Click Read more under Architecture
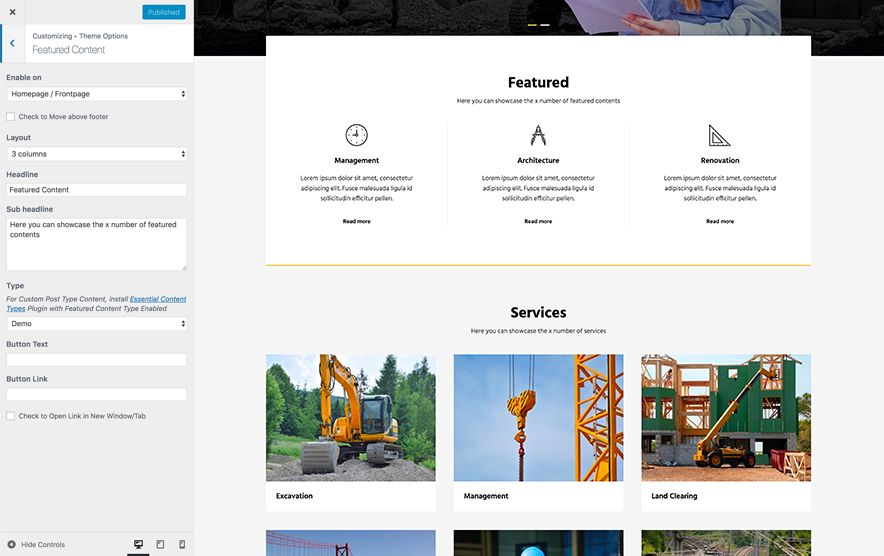Viewport: 884px width, 556px height. point(538,221)
